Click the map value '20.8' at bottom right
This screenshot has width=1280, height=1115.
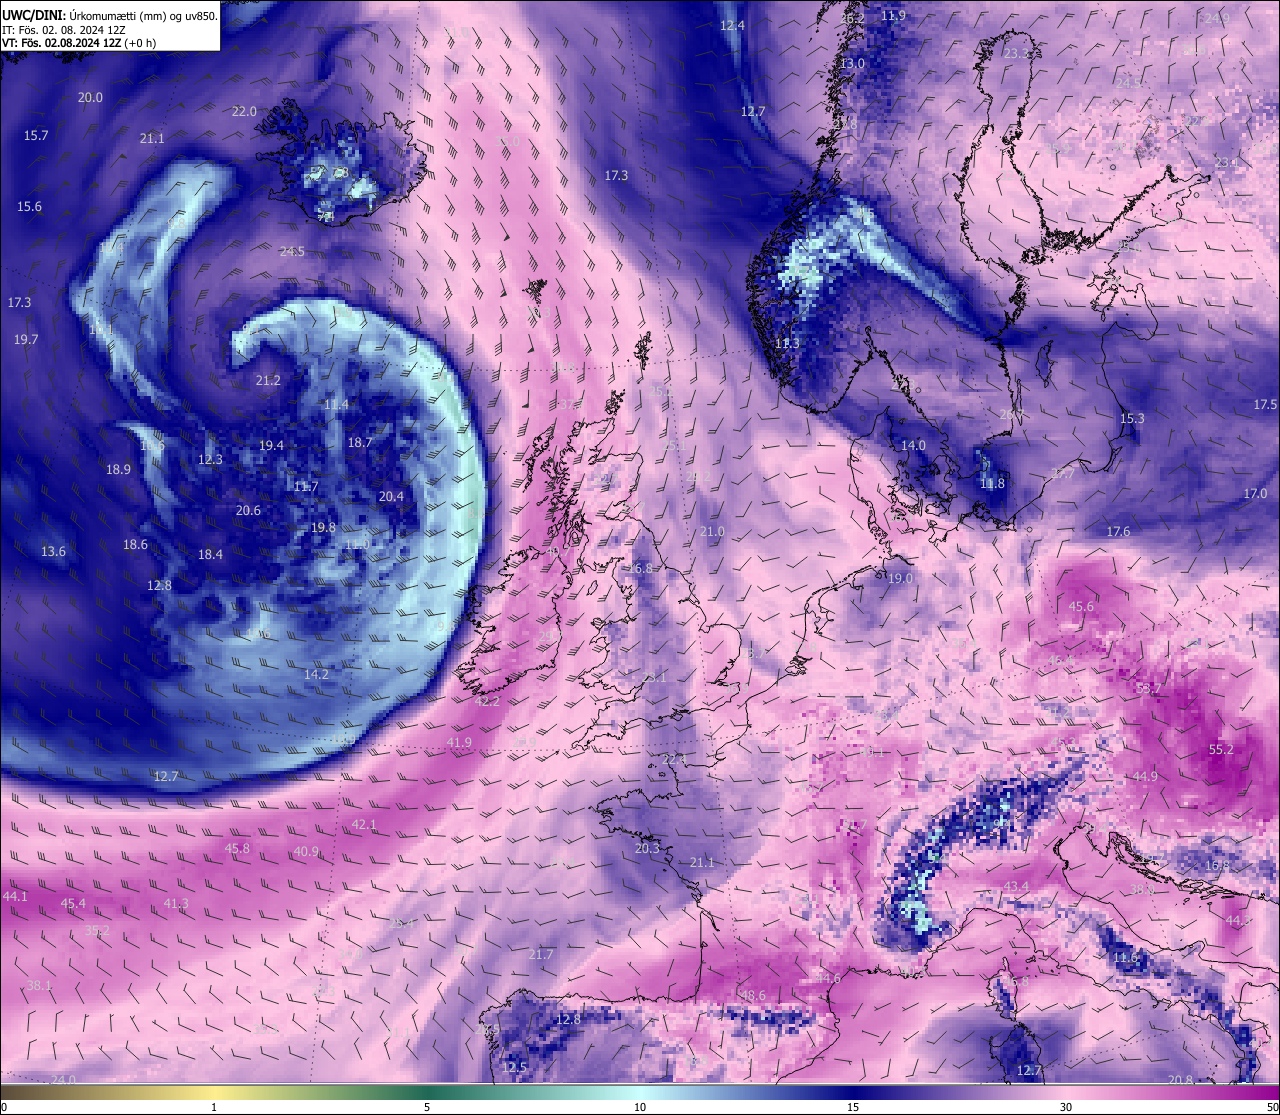pos(1180,1079)
